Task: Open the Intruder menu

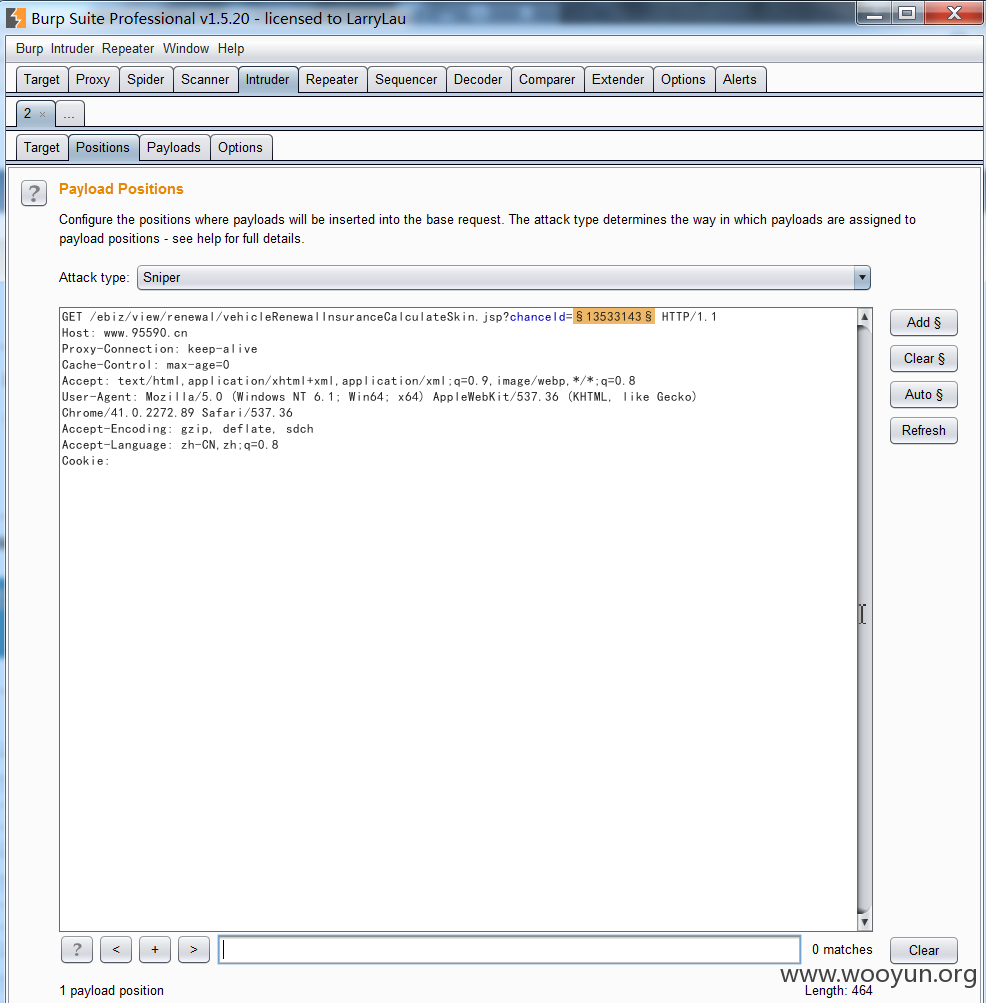Action: (72, 49)
